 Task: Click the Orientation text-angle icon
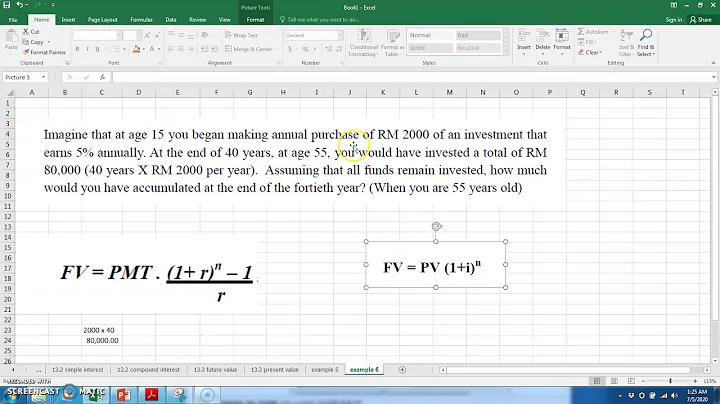[x=205, y=35]
